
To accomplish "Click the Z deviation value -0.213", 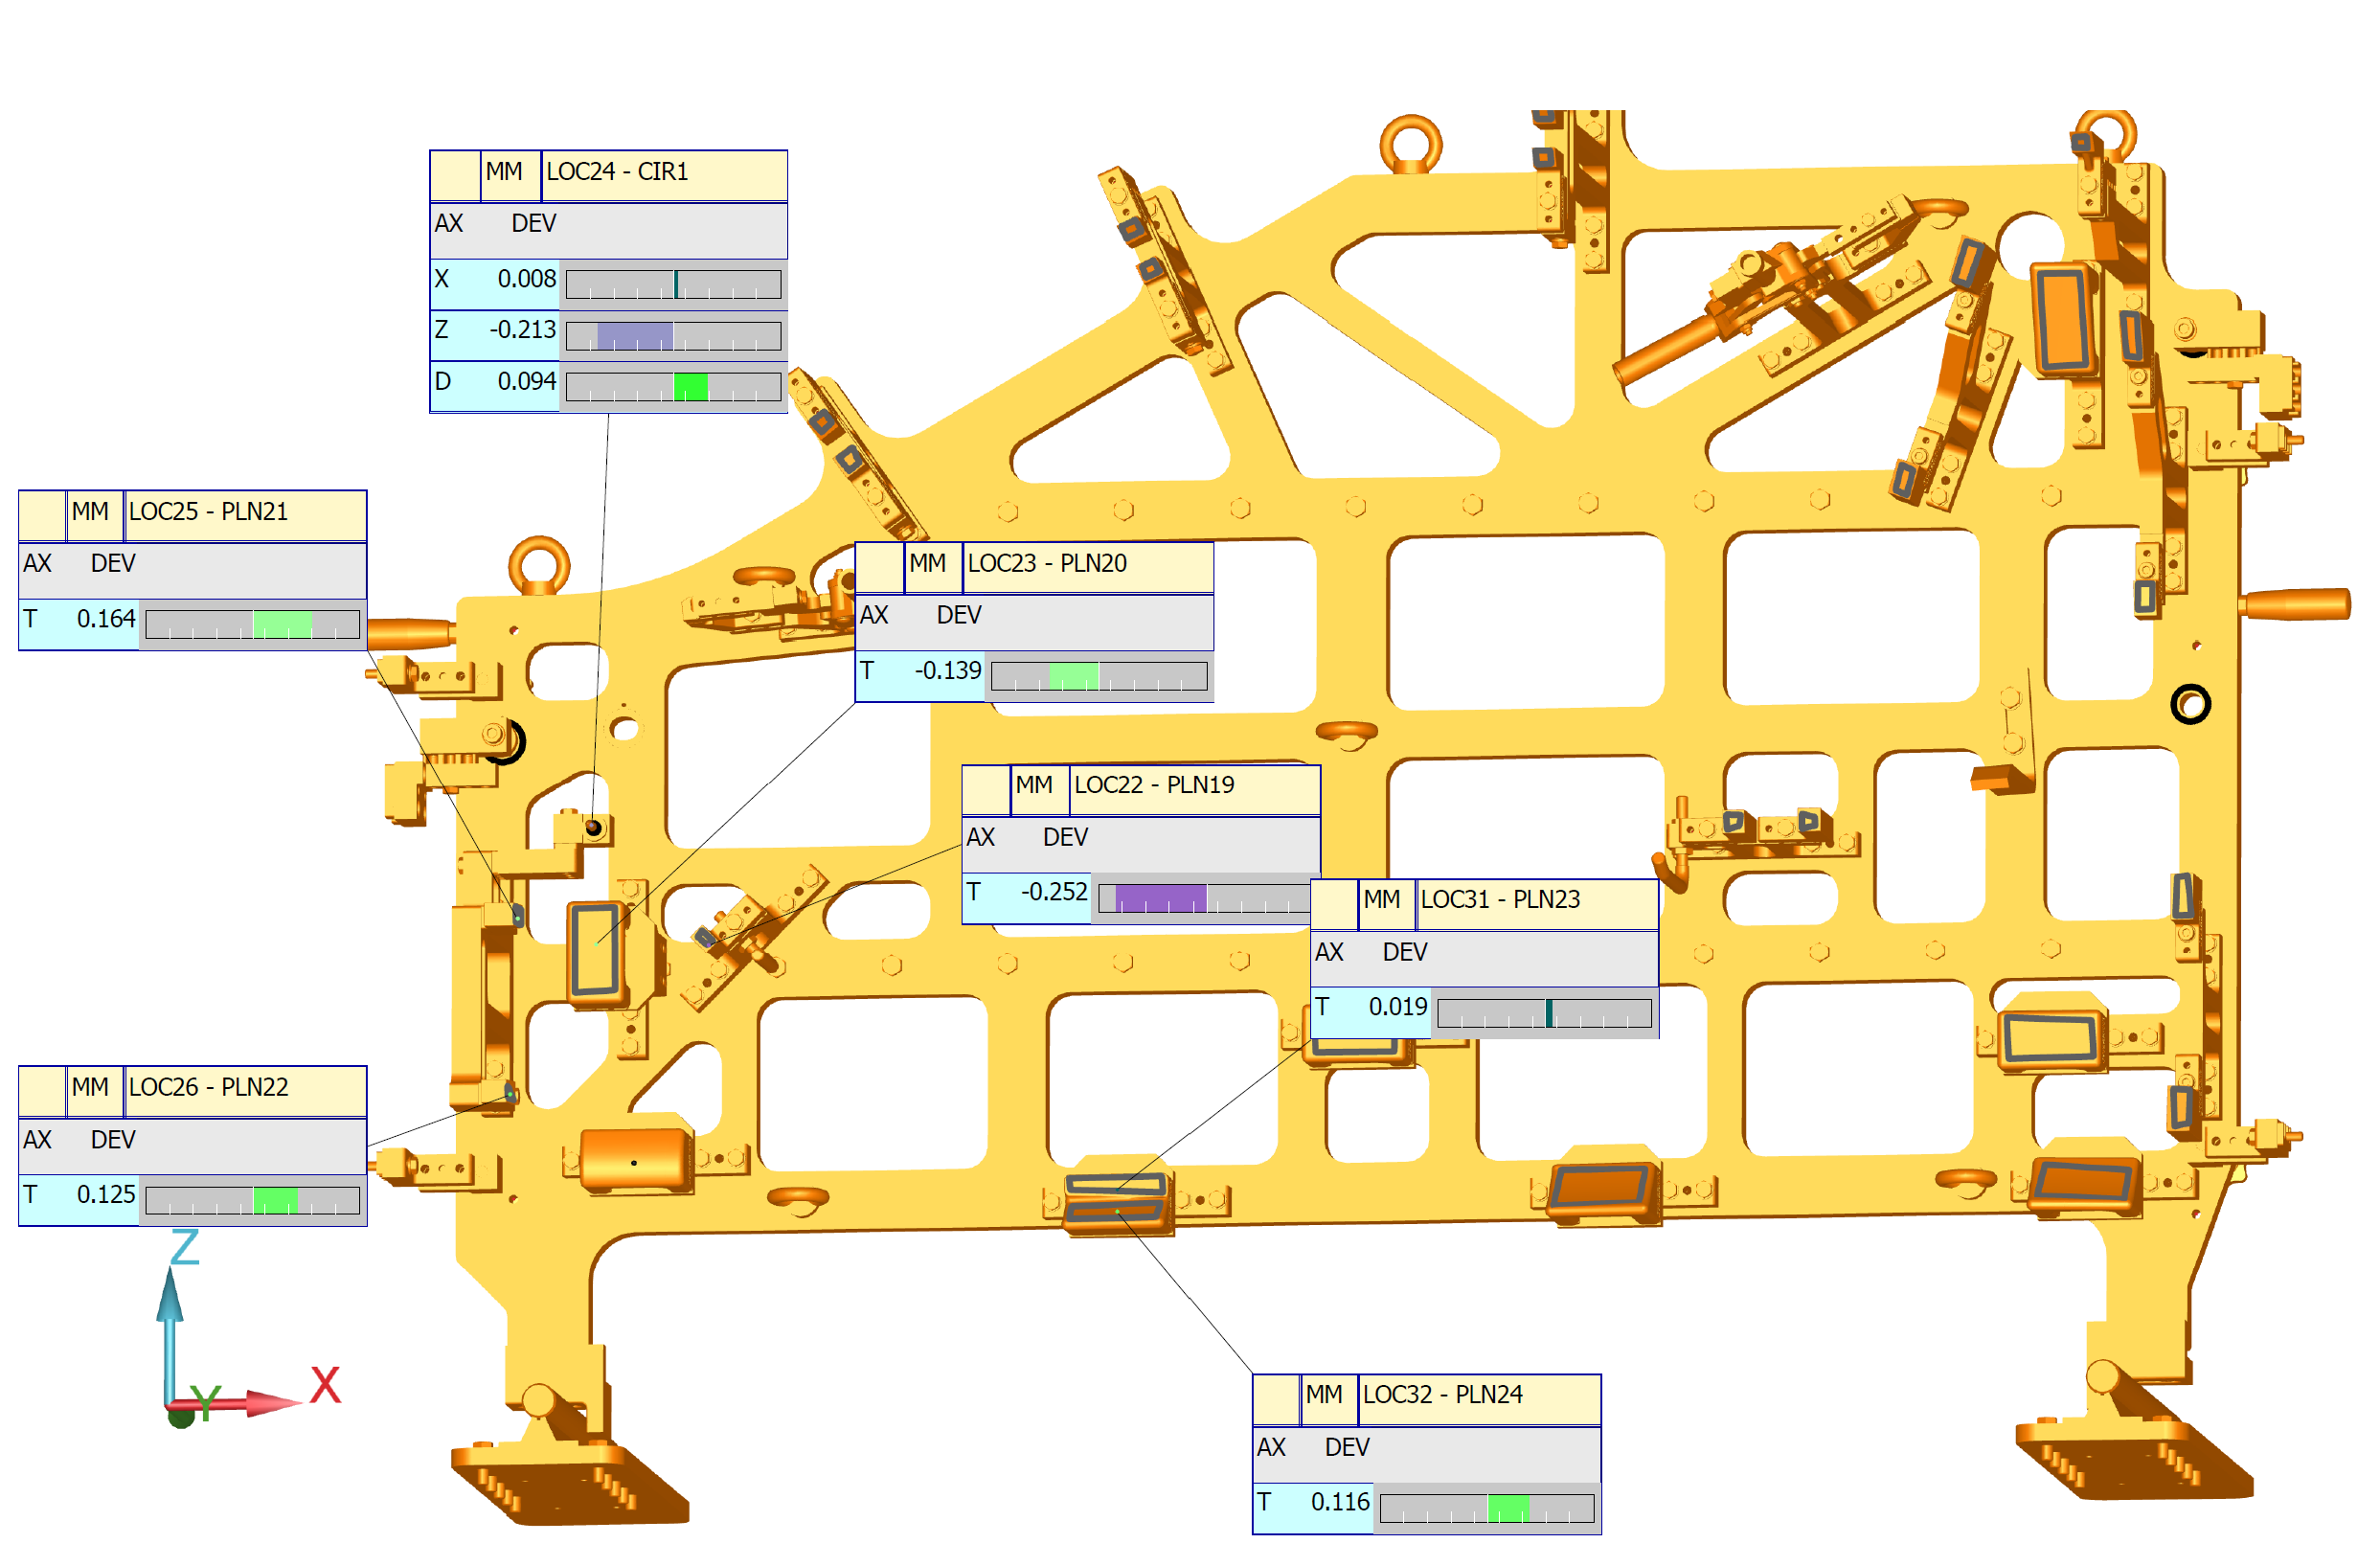I will click(522, 330).
